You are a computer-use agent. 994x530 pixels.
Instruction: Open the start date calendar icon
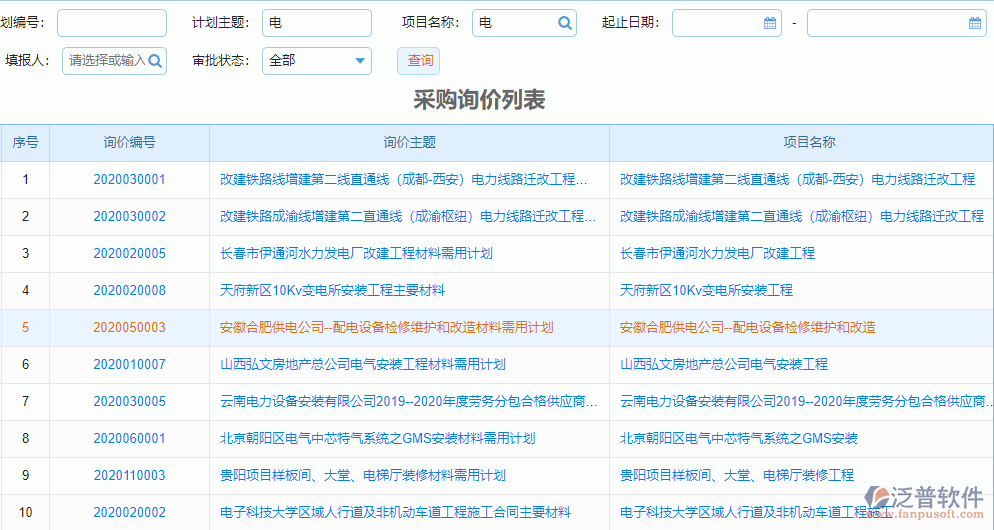770,23
